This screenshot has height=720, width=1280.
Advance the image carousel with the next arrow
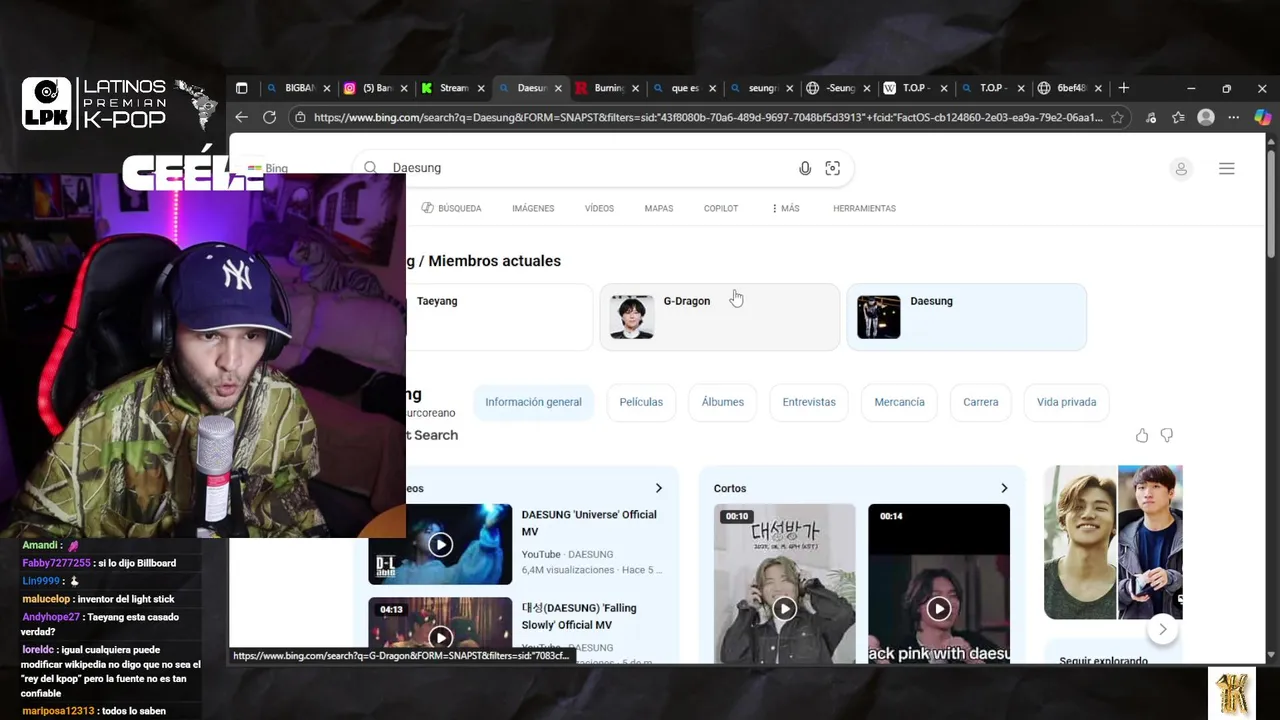click(1162, 629)
